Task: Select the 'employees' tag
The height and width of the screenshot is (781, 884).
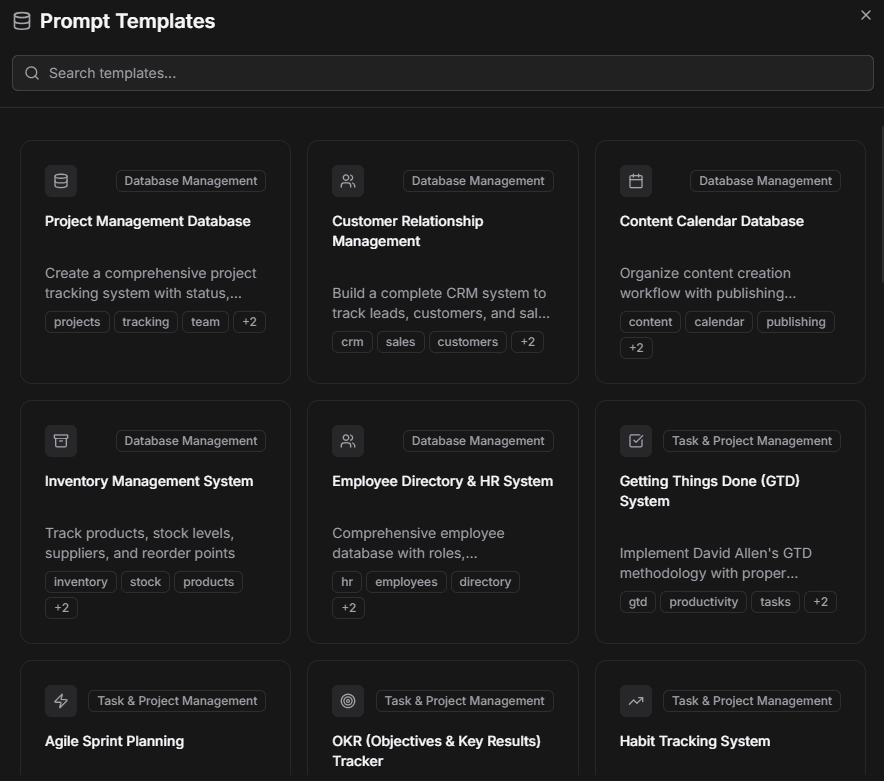Action: coord(406,582)
